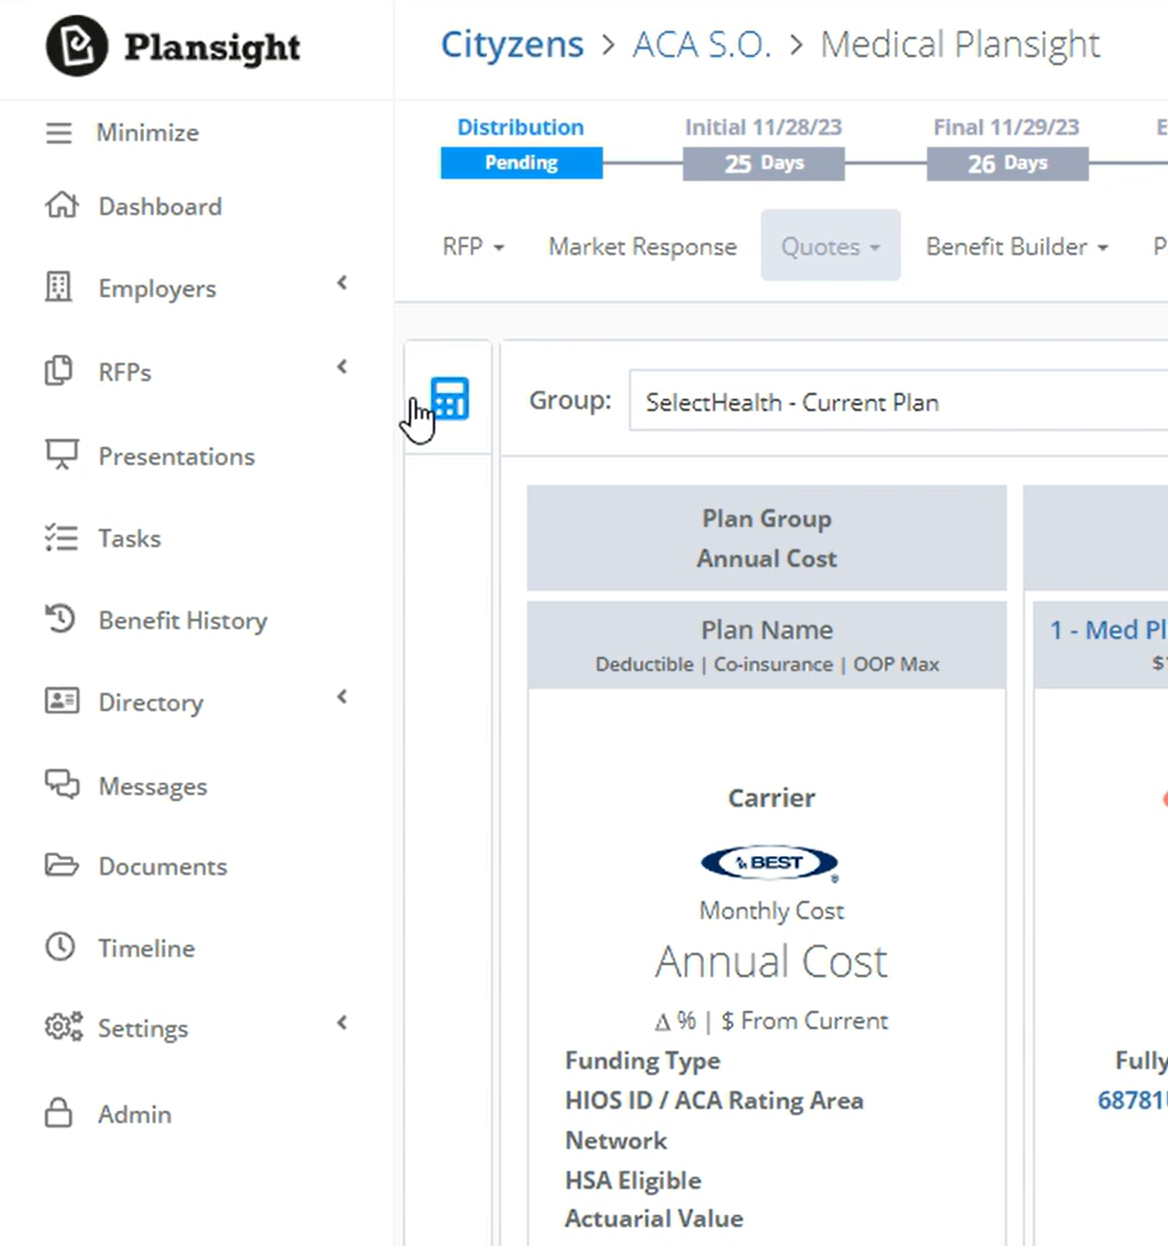Click the Pending marker on the Distribution timeline
The height and width of the screenshot is (1246, 1168).
[x=520, y=162]
